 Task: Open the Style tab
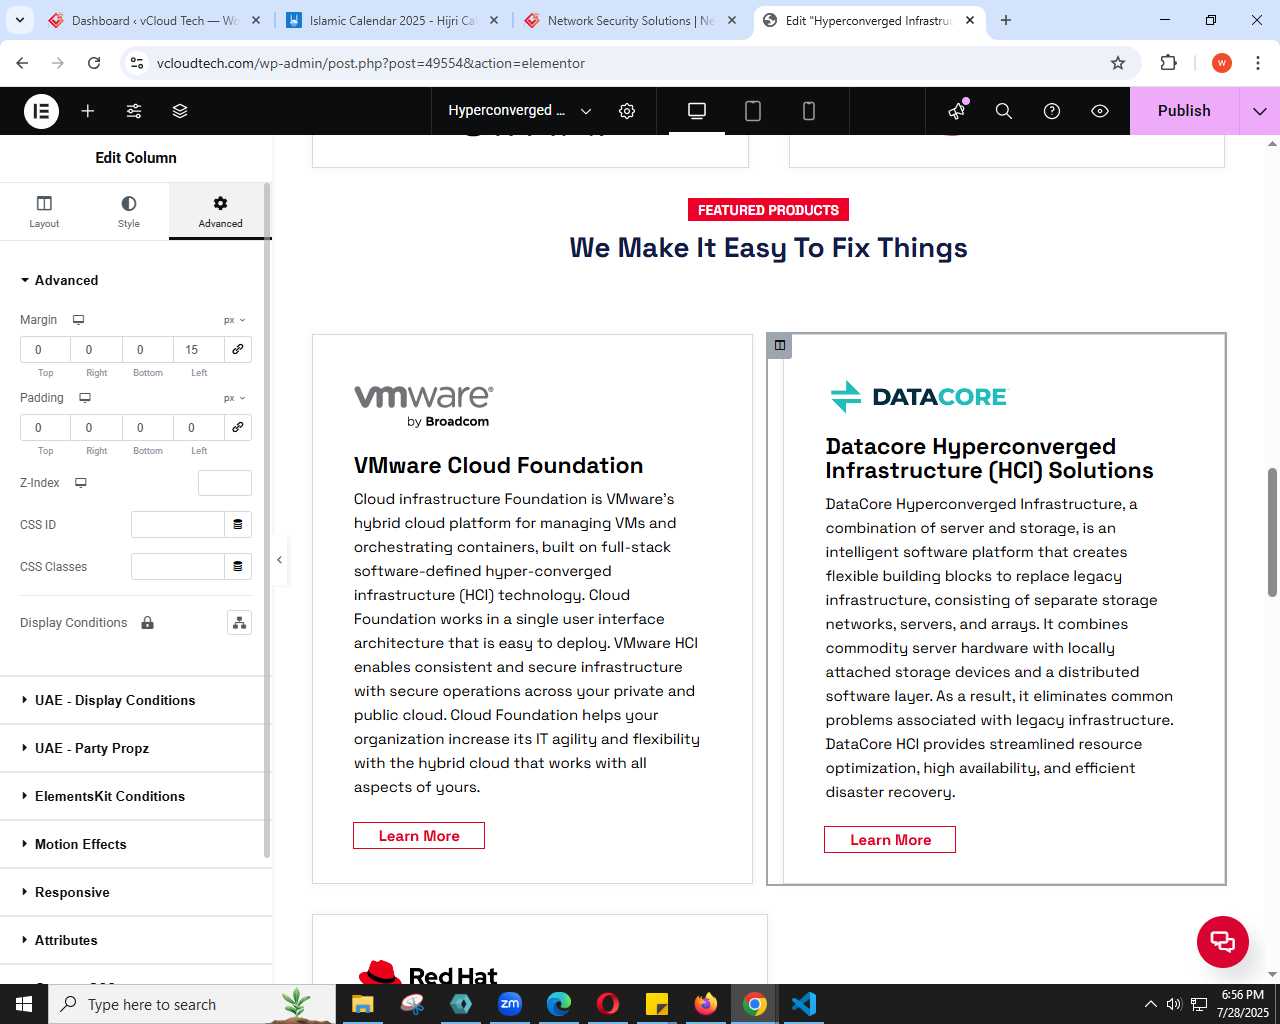(x=129, y=212)
